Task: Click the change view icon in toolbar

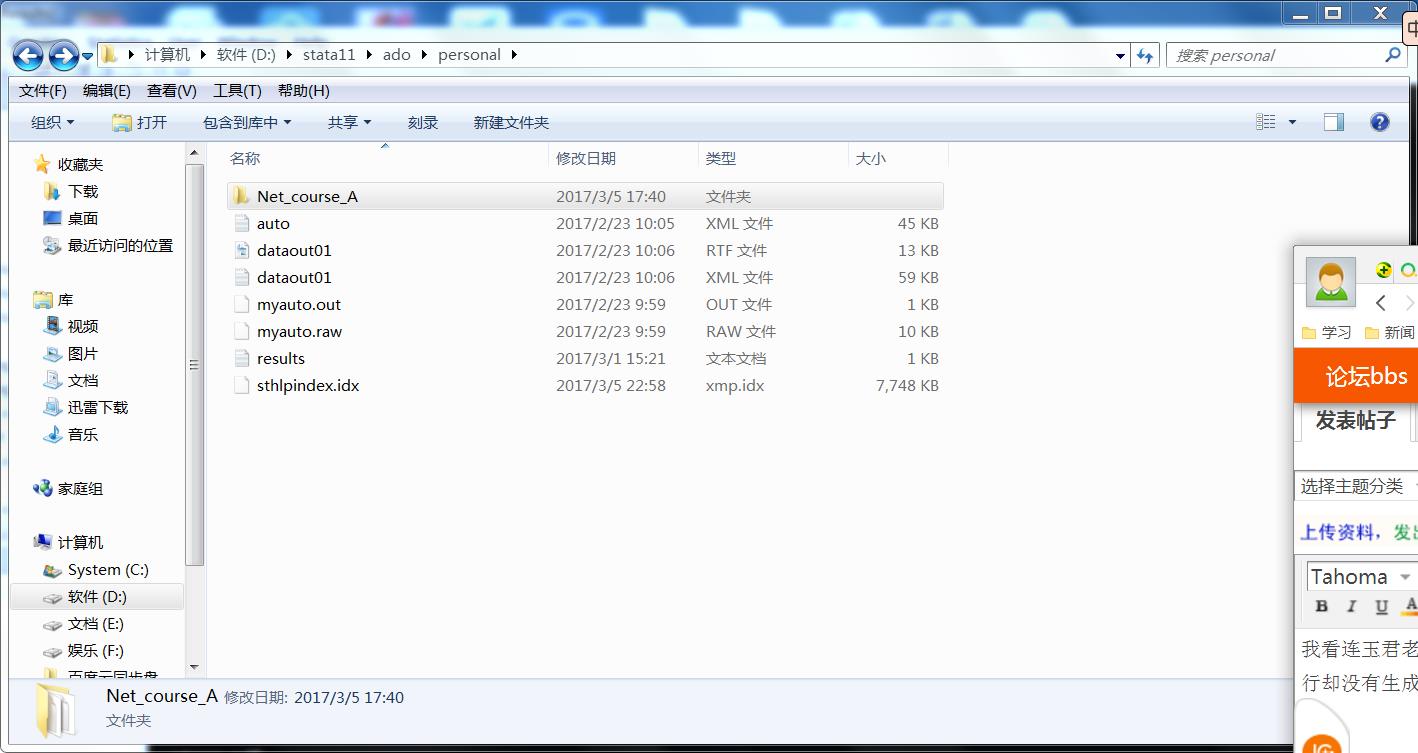Action: click(1266, 122)
